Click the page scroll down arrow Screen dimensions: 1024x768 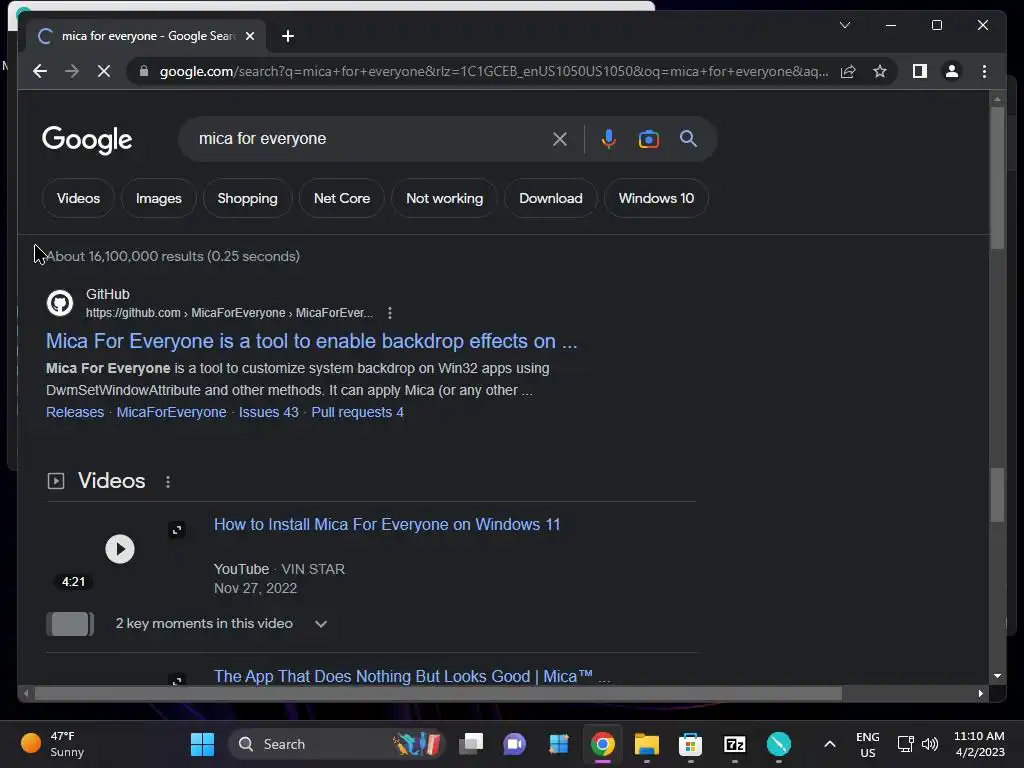pos(997,676)
